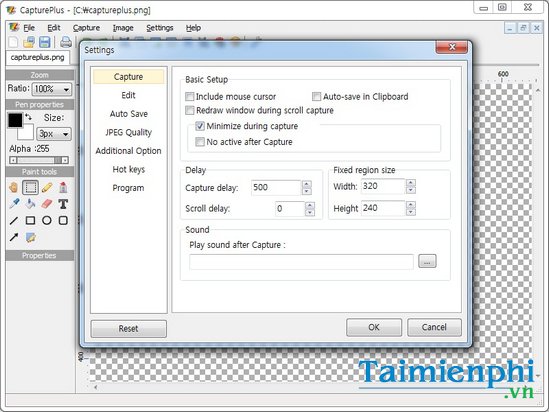
Task: Select the Auto Save settings category
Action: (128, 114)
